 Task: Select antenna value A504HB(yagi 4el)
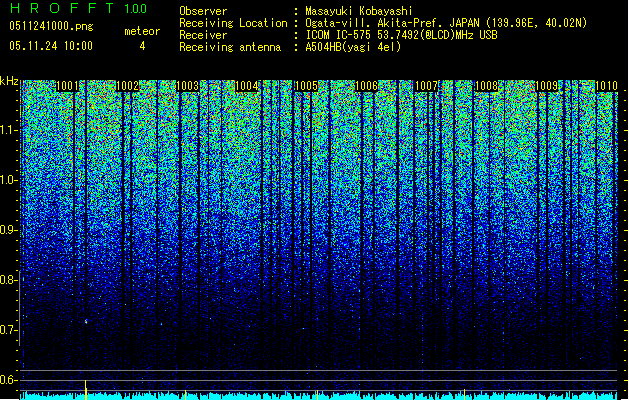(x=353, y=47)
